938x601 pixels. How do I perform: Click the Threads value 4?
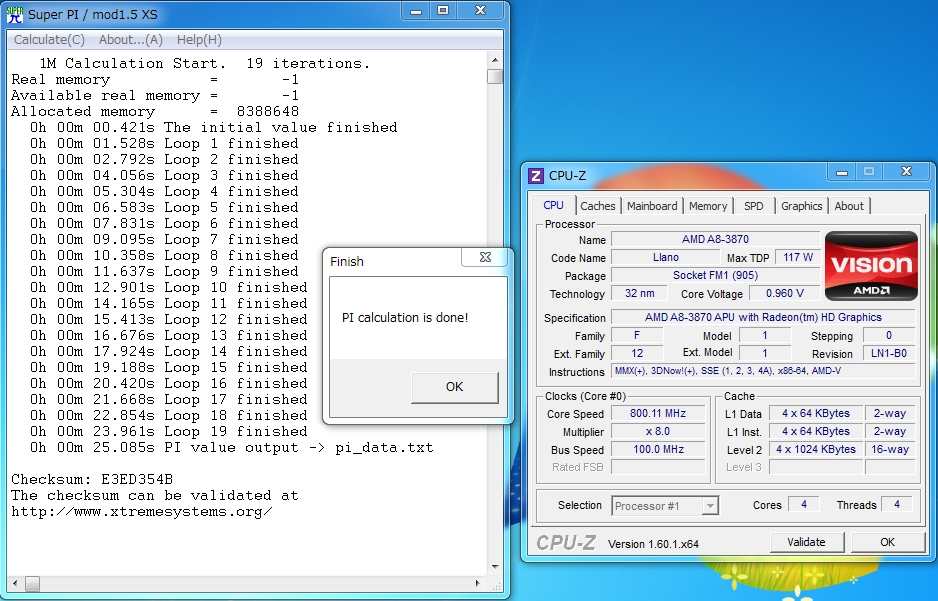[896, 505]
